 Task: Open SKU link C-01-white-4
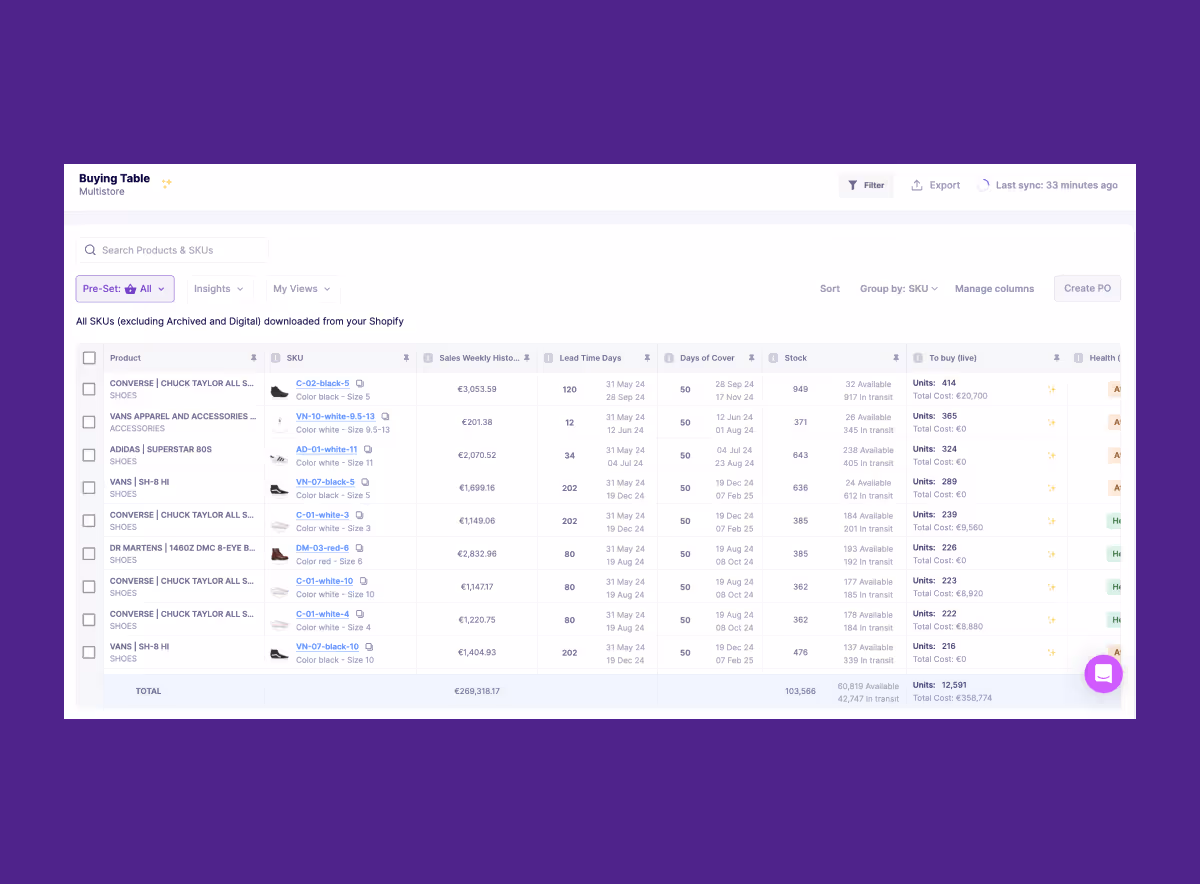pyautogui.click(x=322, y=614)
